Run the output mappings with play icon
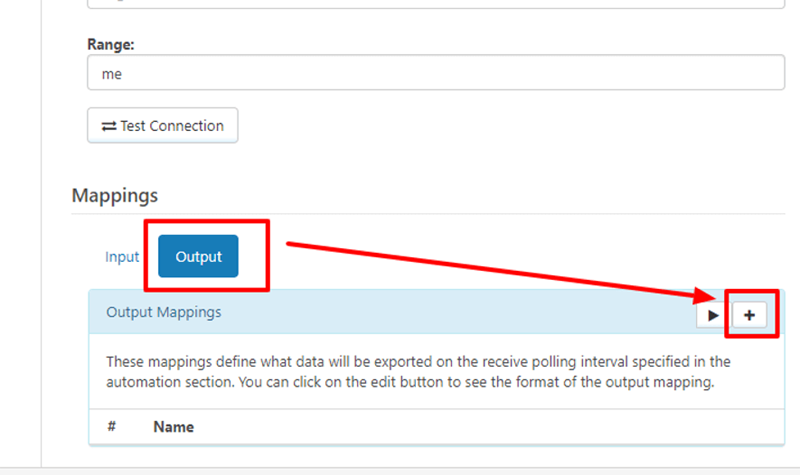This screenshot has width=800, height=475. (712, 315)
